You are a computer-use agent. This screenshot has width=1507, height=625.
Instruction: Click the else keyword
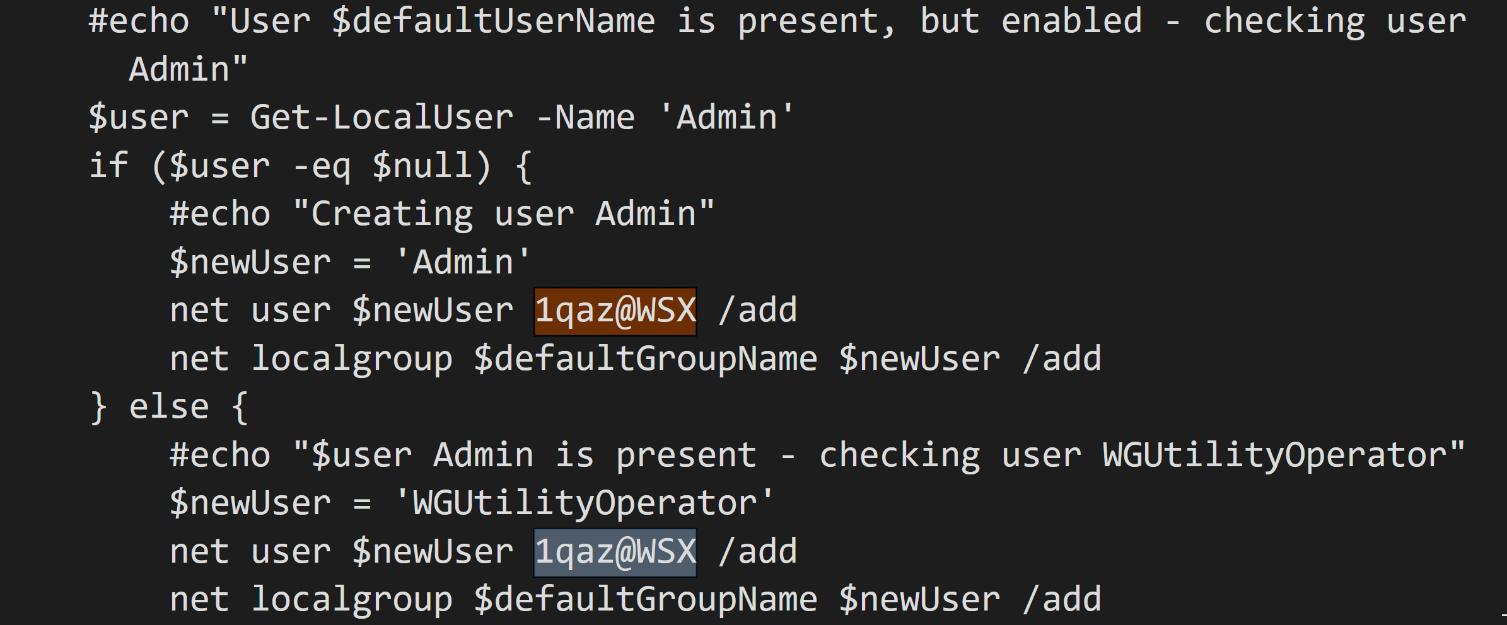[x=169, y=407]
